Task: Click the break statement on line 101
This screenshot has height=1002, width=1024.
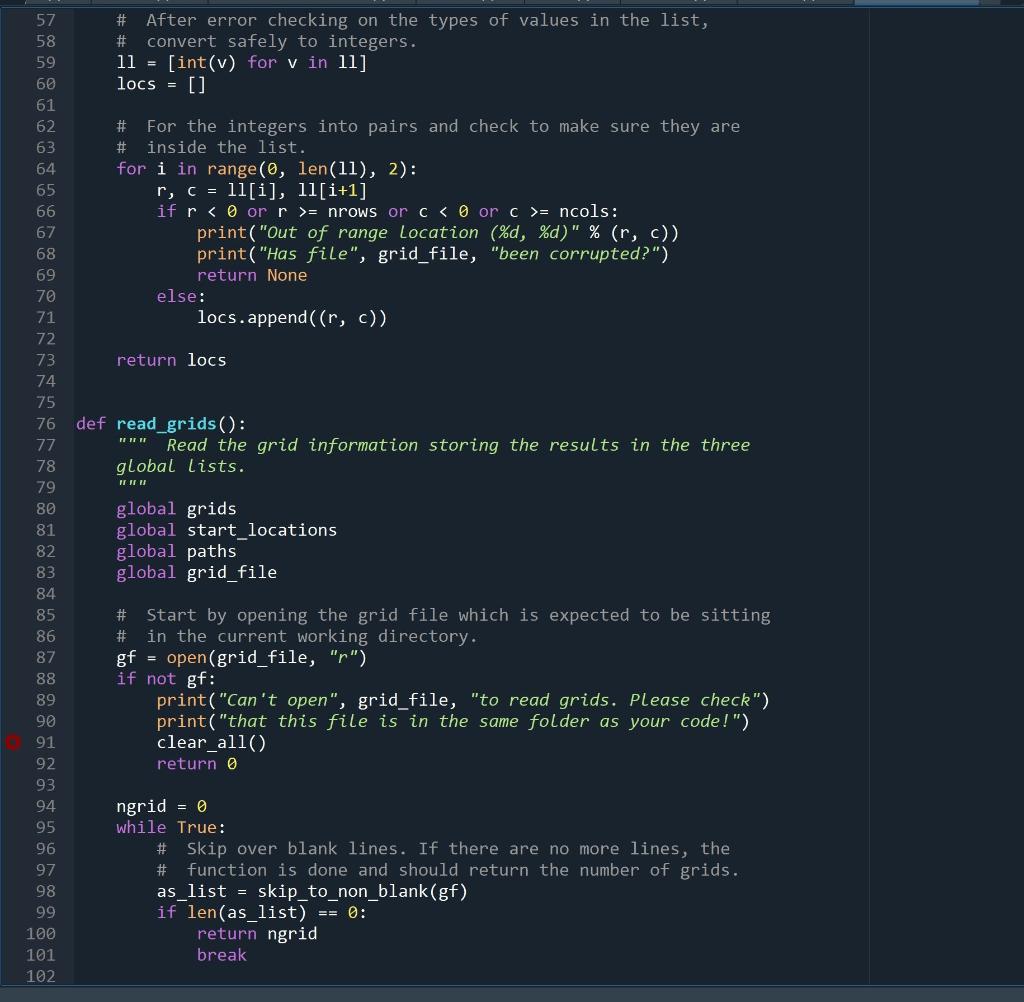Action: [220, 954]
